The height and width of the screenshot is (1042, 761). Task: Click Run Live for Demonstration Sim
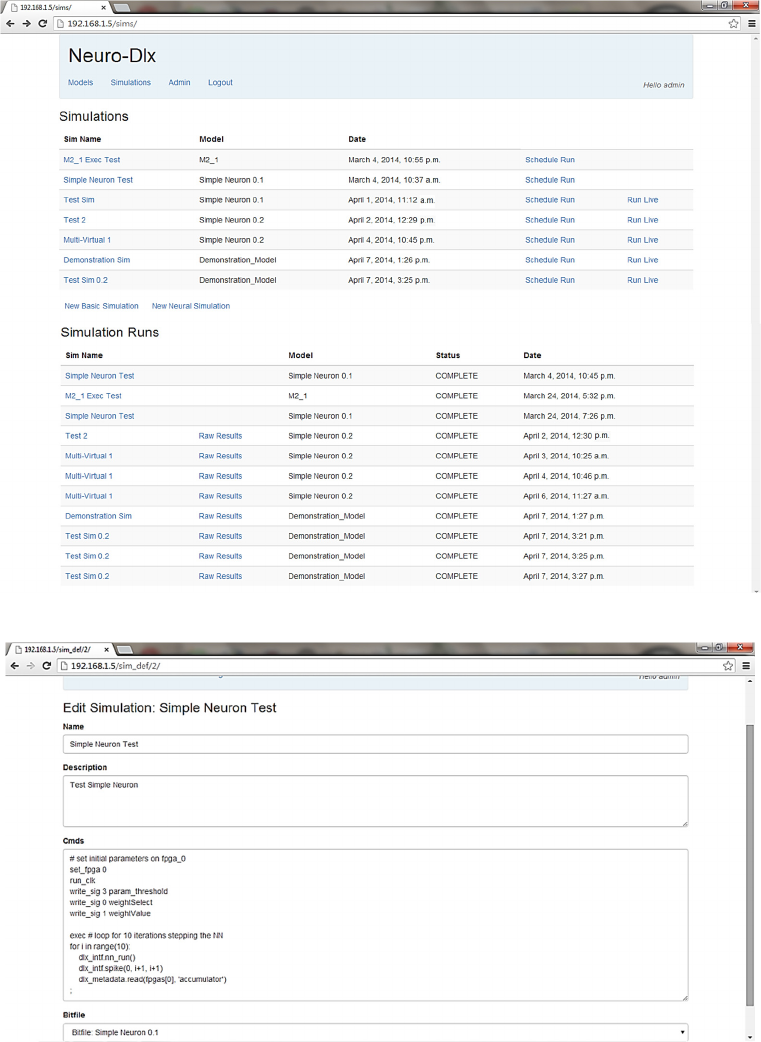(x=642, y=260)
